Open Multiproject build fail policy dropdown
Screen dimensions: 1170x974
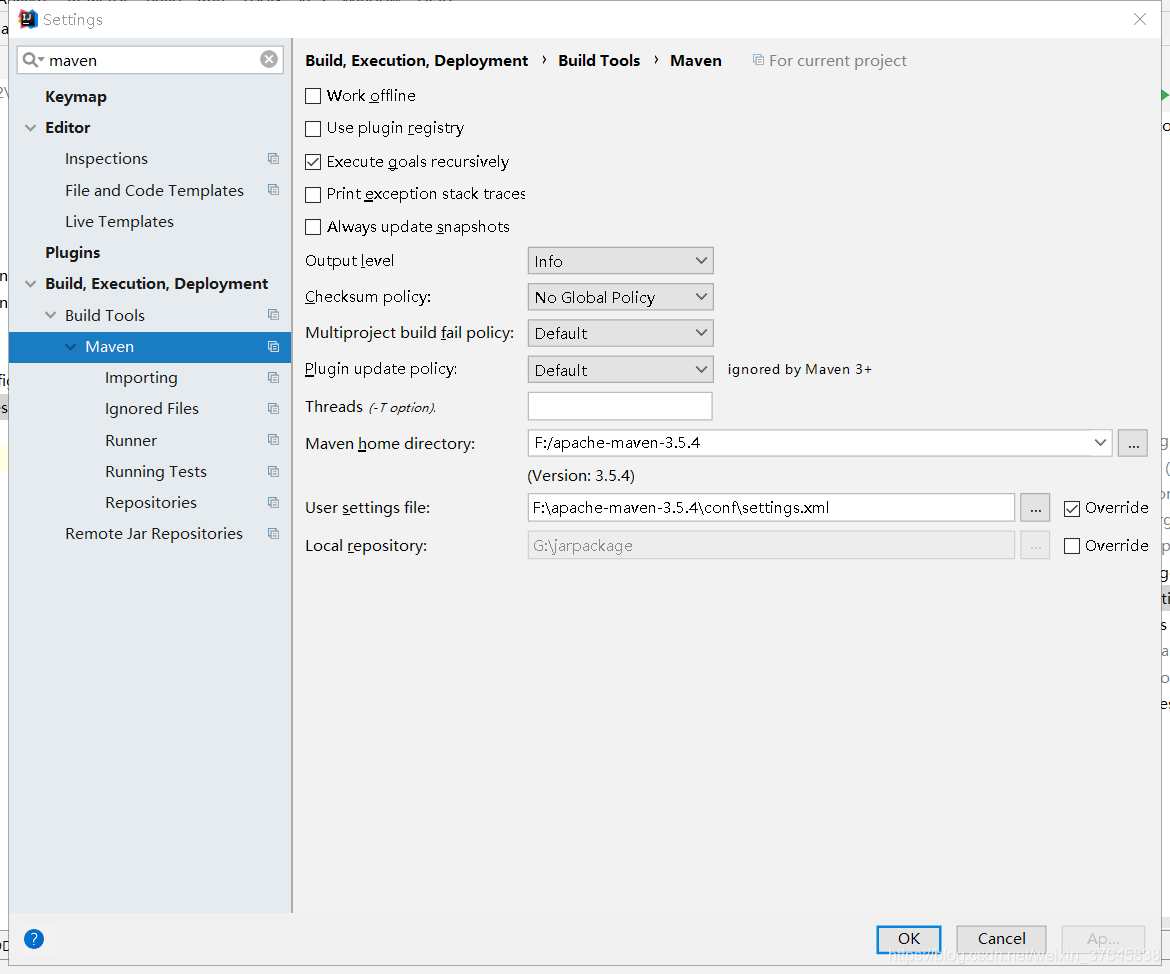pyautogui.click(x=620, y=333)
